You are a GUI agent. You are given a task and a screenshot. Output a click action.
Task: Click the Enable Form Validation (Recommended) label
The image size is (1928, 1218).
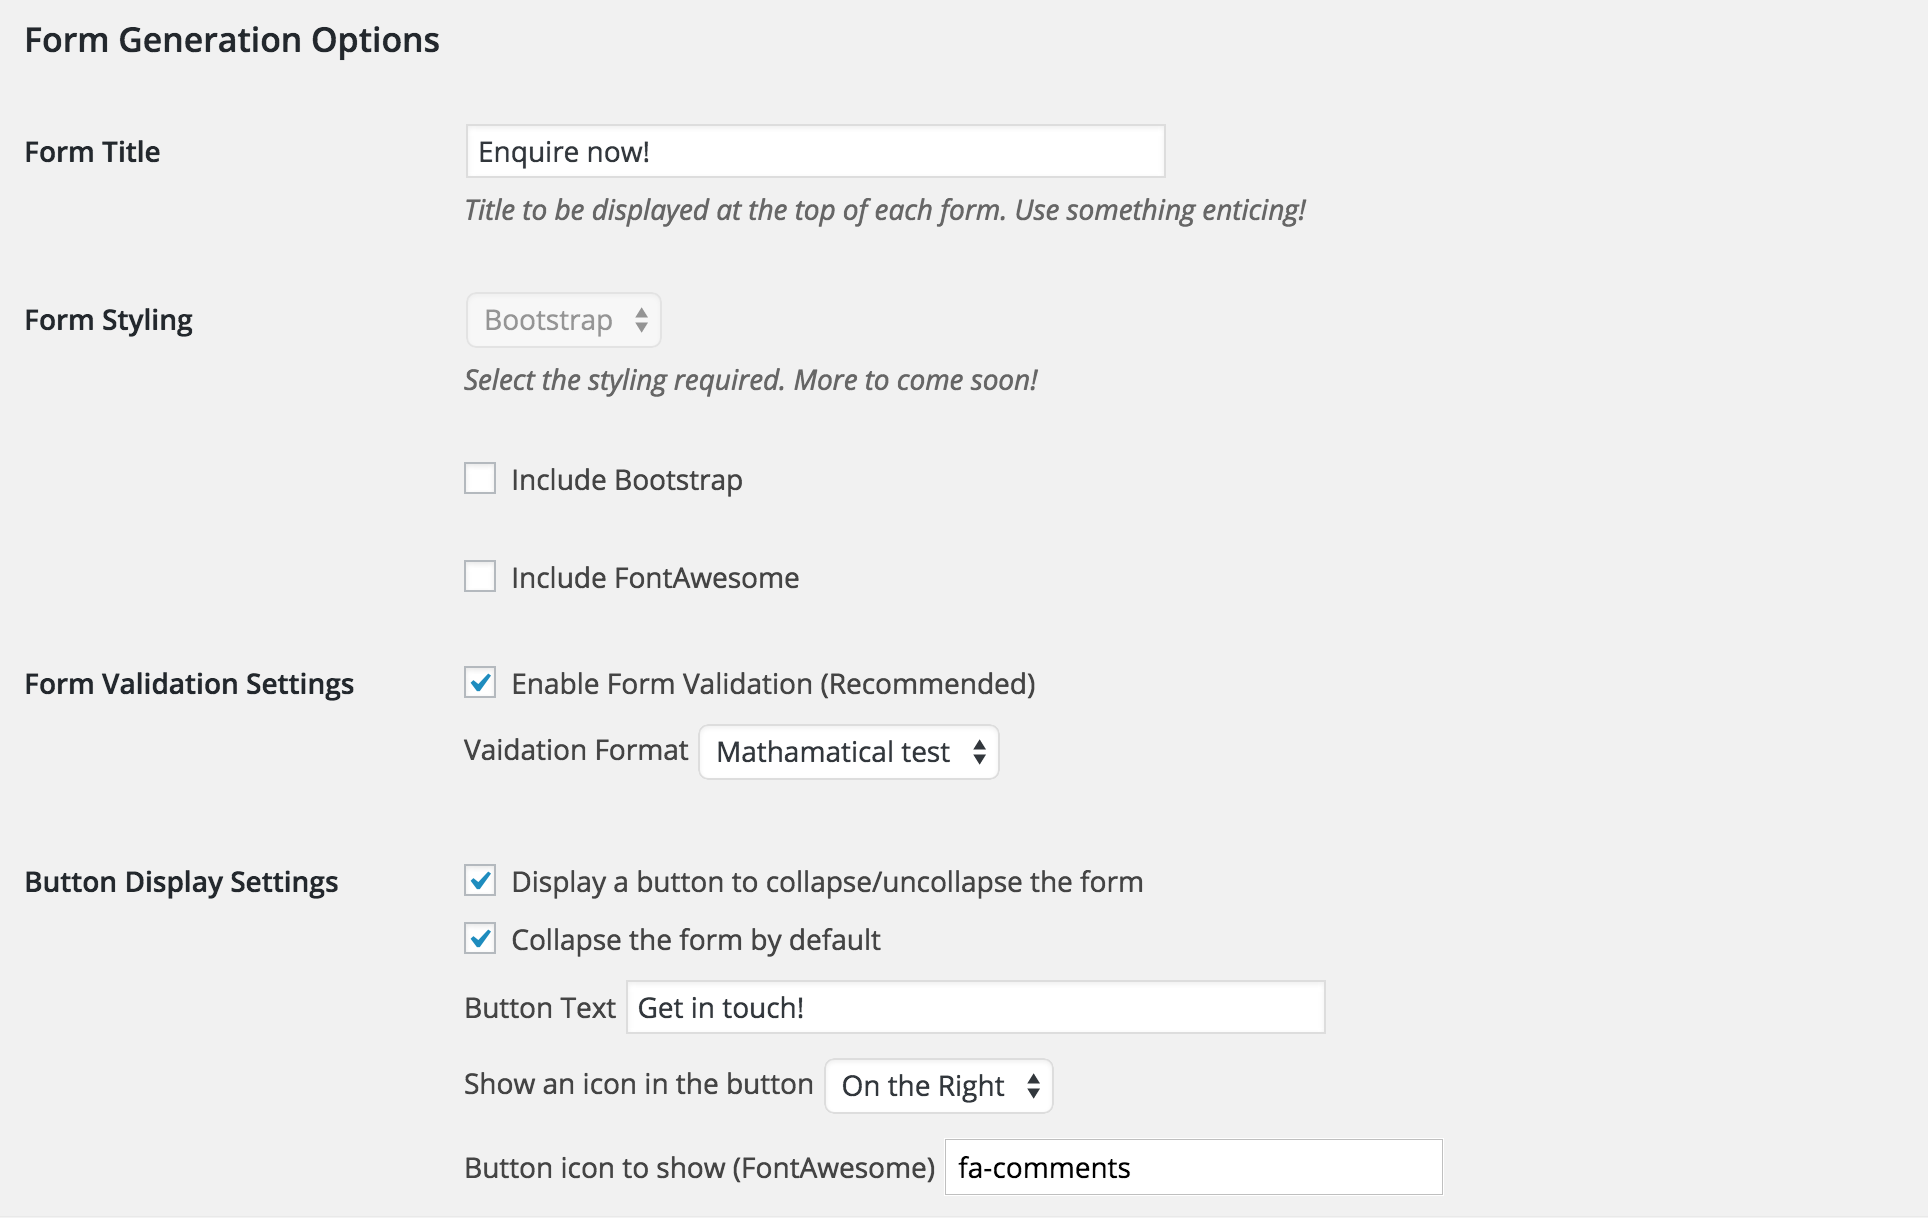tap(773, 684)
